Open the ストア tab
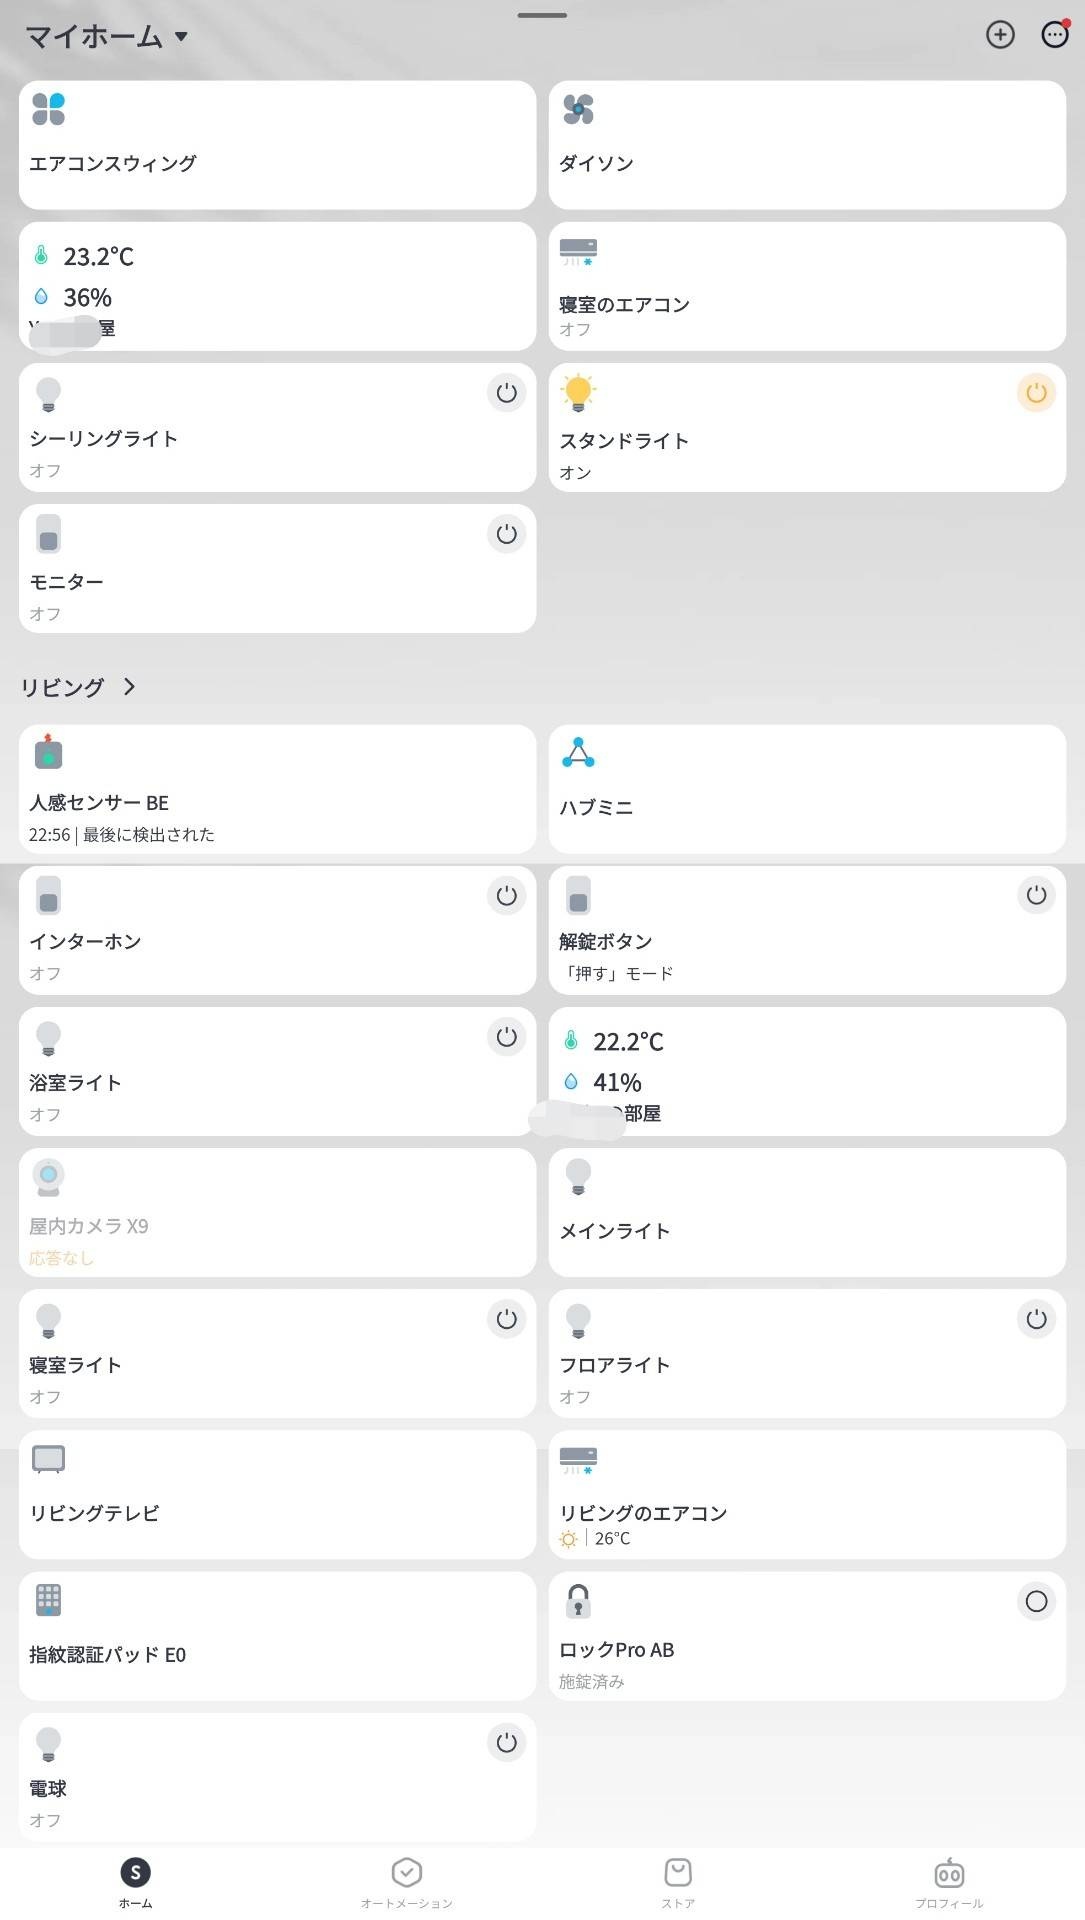This screenshot has width=1085, height=1920. pos(677,1882)
